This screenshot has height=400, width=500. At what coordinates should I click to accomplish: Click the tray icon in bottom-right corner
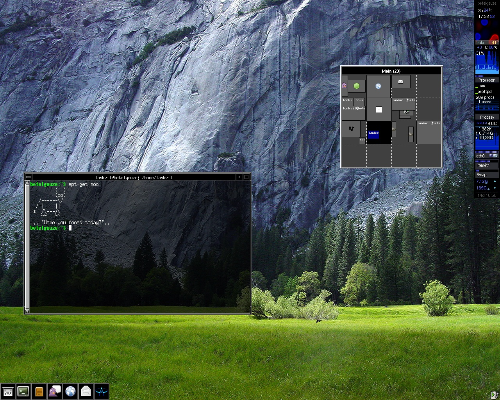(x=494, y=395)
